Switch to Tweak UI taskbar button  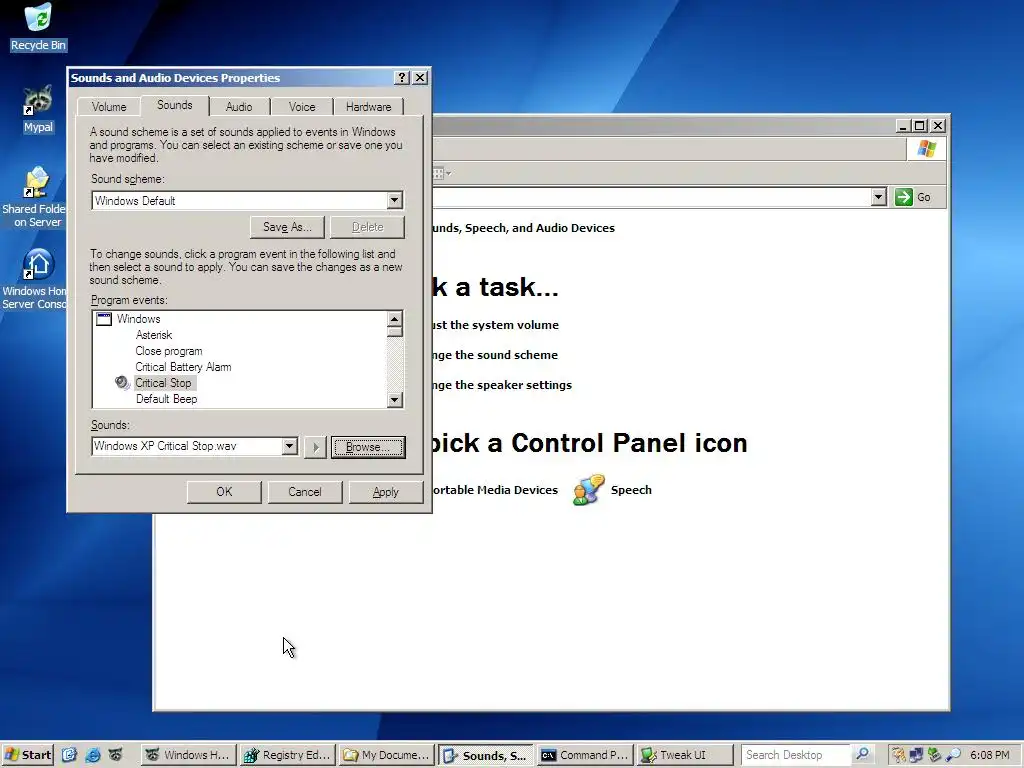click(x=684, y=755)
